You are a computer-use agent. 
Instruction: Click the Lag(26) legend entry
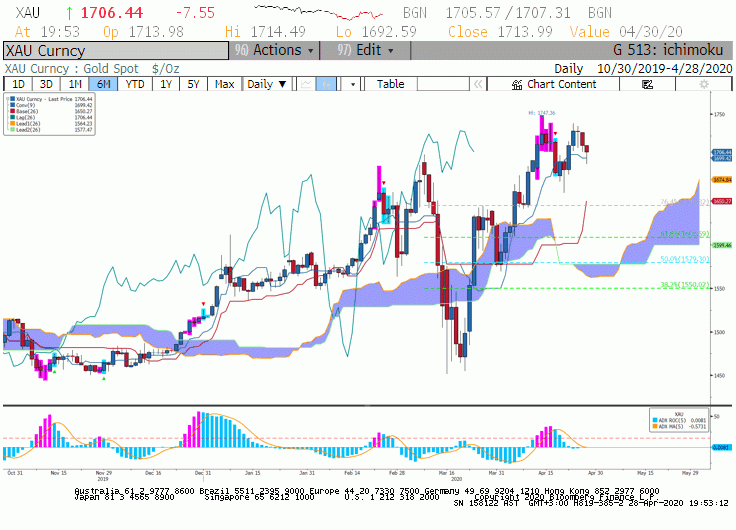pos(51,117)
